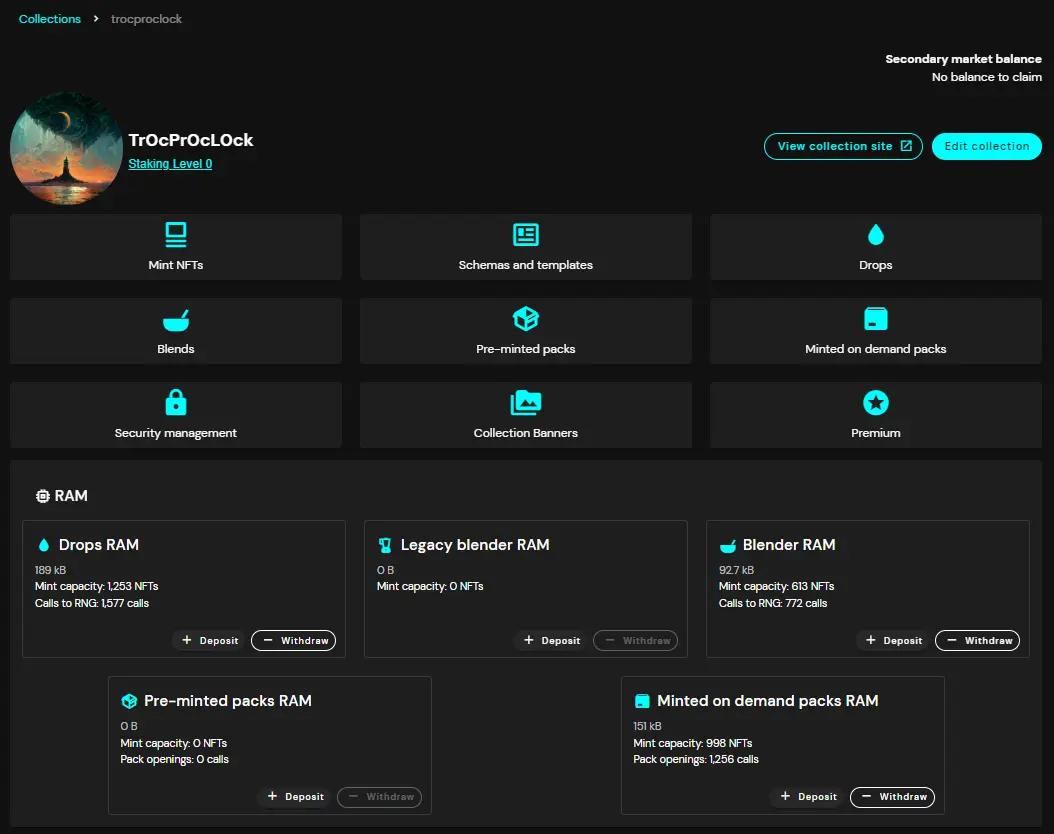Click the TrOcPrOcLOck collection avatar image
The height and width of the screenshot is (834, 1054).
coord(67,149)
